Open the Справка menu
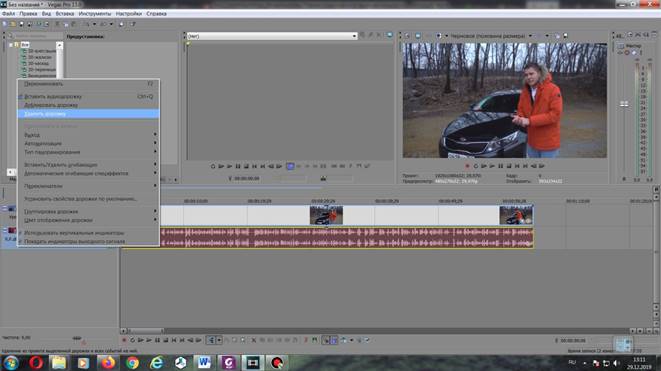The width and height of the screenshot is (661, 371). coord(156,14)
